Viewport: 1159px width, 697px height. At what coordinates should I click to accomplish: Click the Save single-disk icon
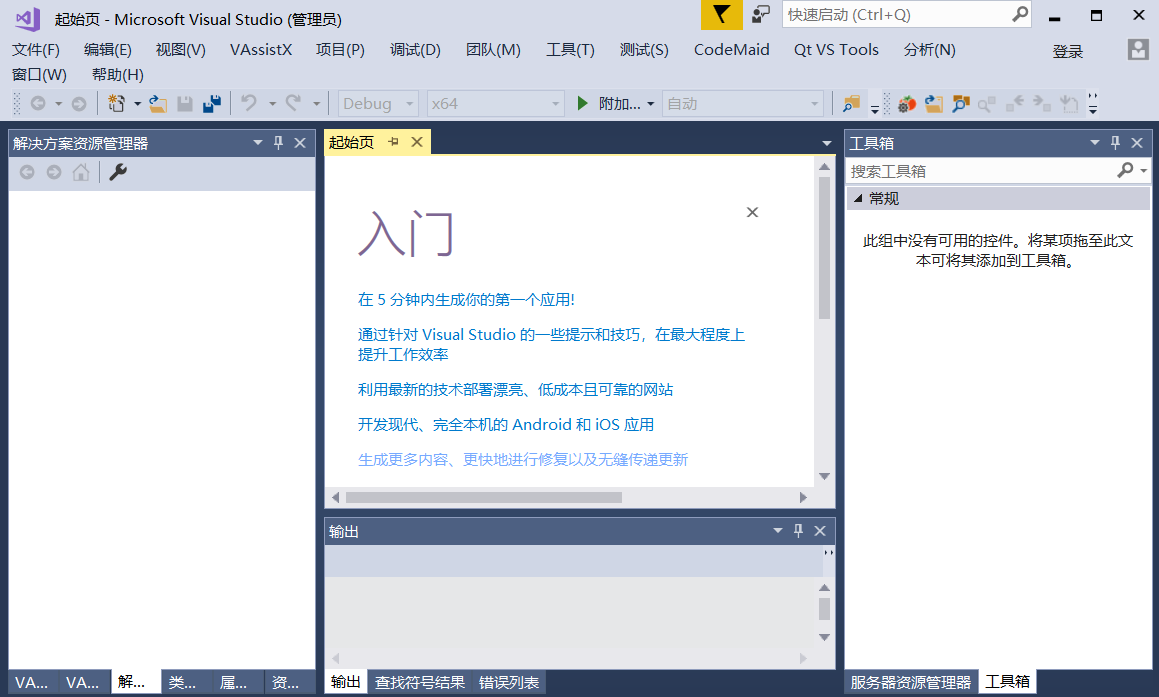(185, 104)
